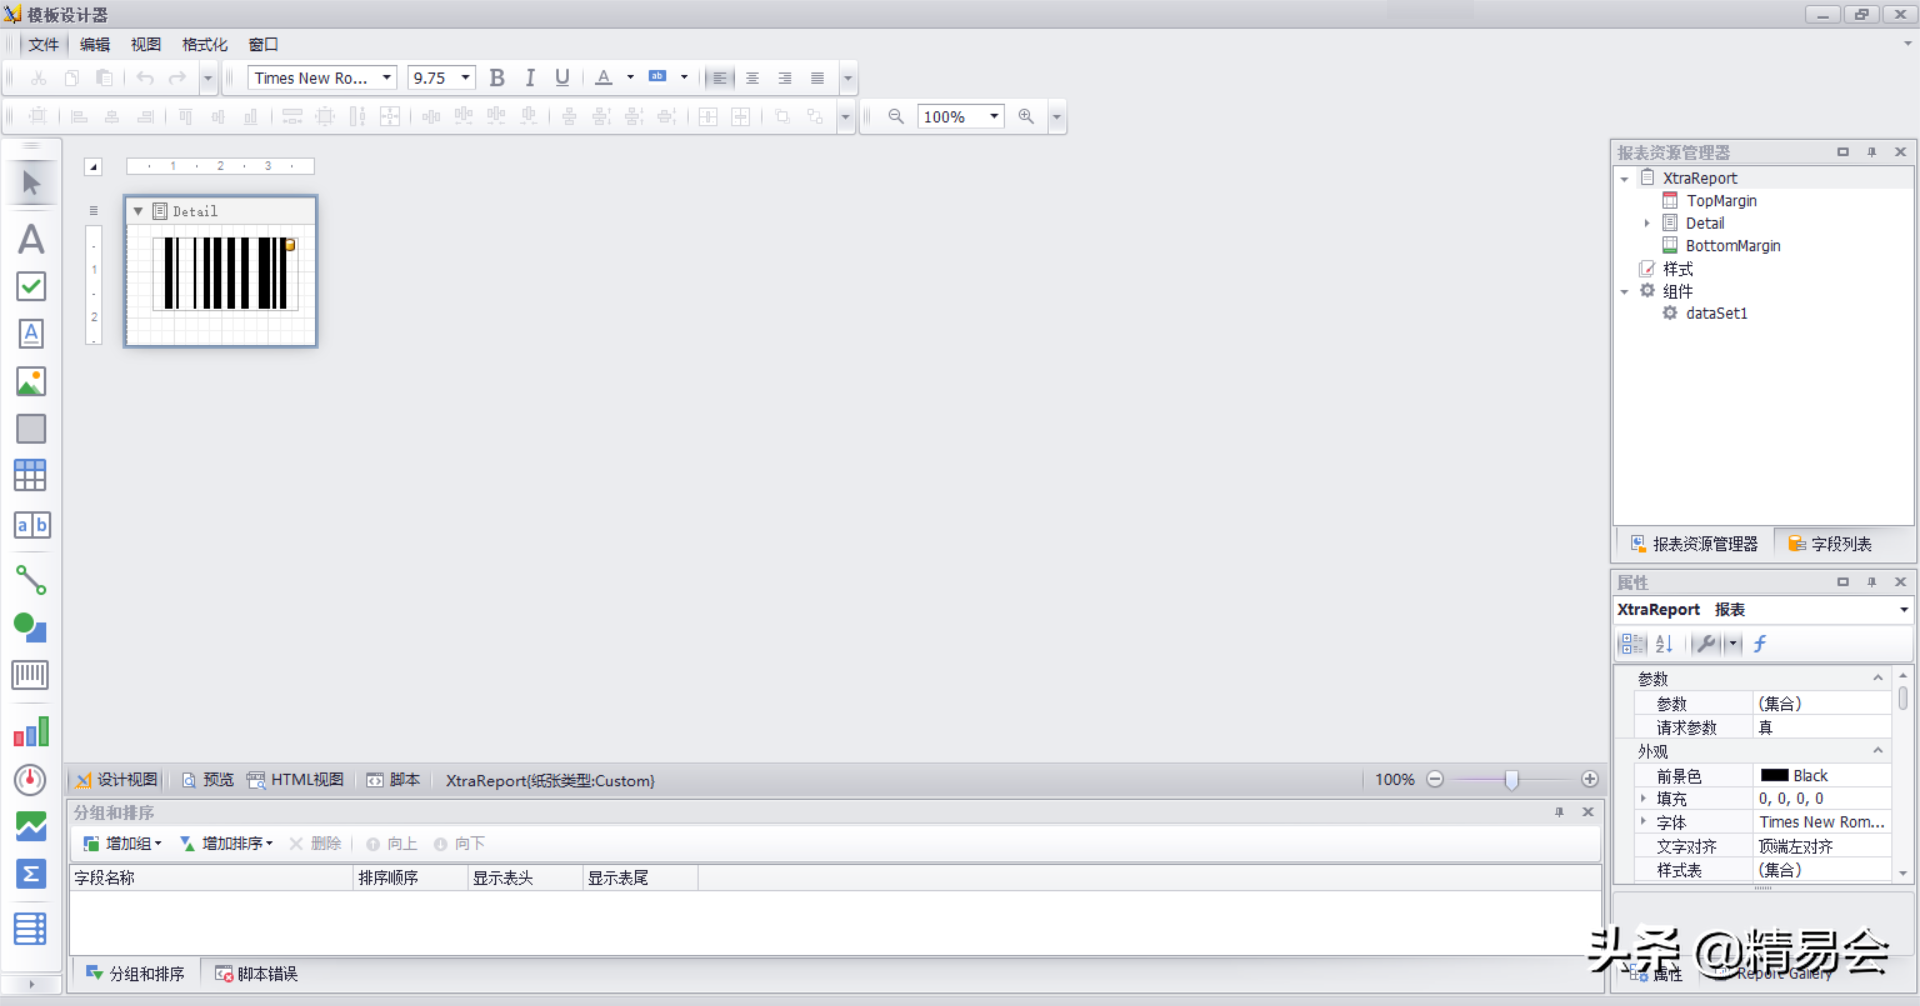Toggle italic formatting
1920x1006 pixels.
coord(530,78)
